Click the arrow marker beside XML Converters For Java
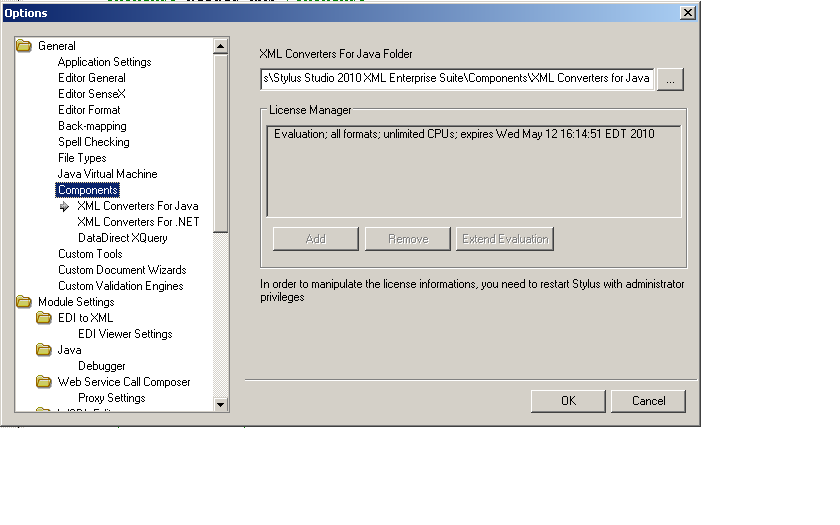 (64, 206)
